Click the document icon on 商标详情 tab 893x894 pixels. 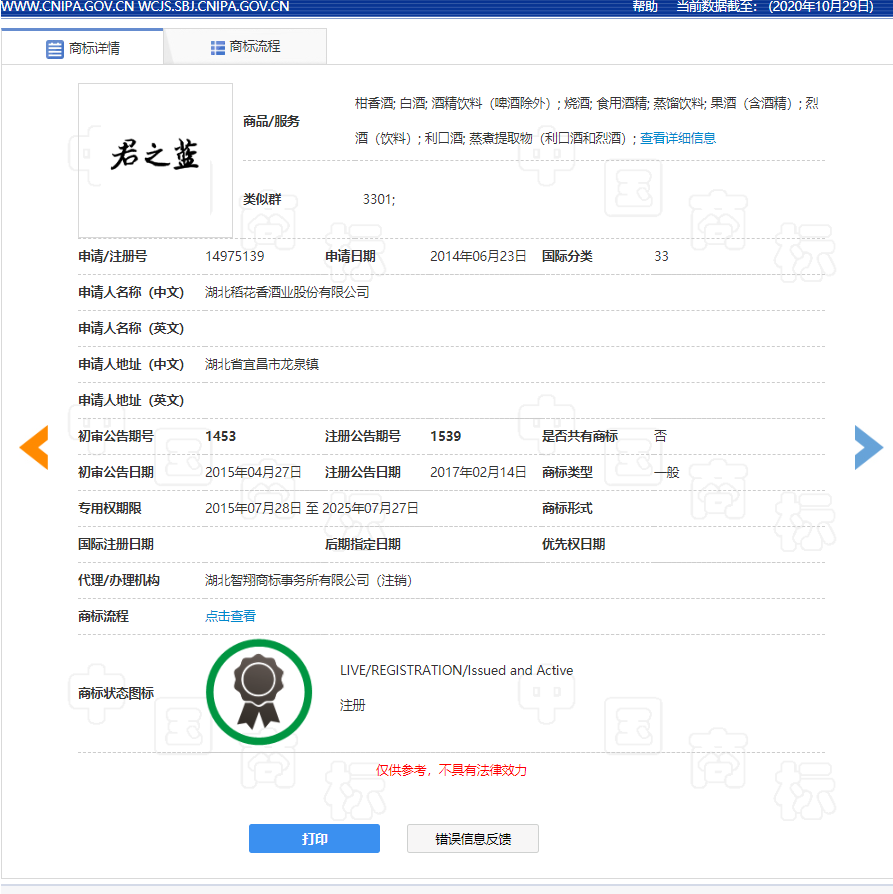(x=55, y=48)
